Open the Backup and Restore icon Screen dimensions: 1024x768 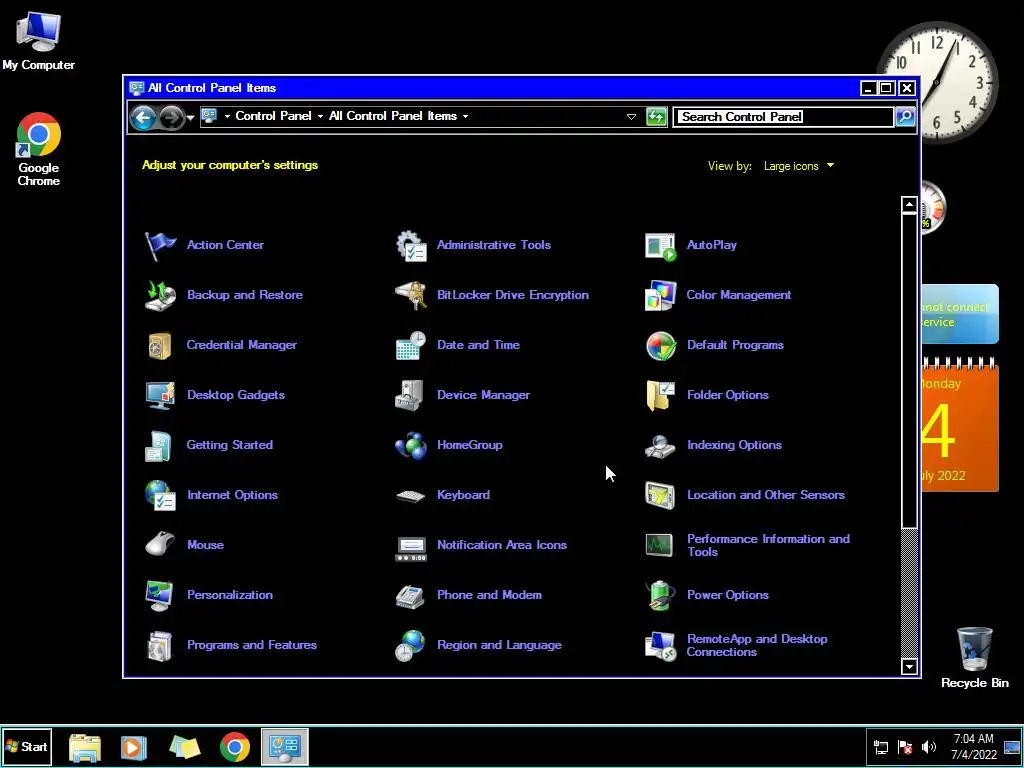click(x=160, y=295)
